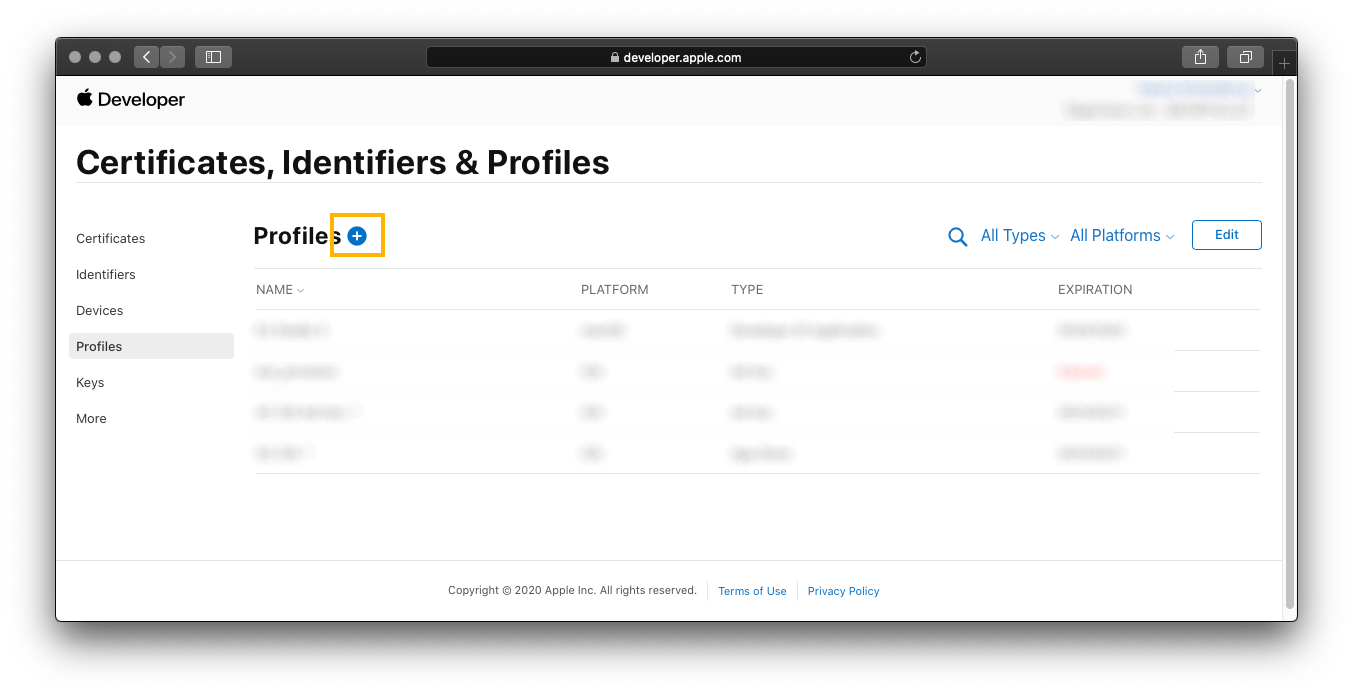This screenshot has height=695, width=1353.
Task: Expand the All Platforms filter dropdown
Action: click(x=1121, y=236)
